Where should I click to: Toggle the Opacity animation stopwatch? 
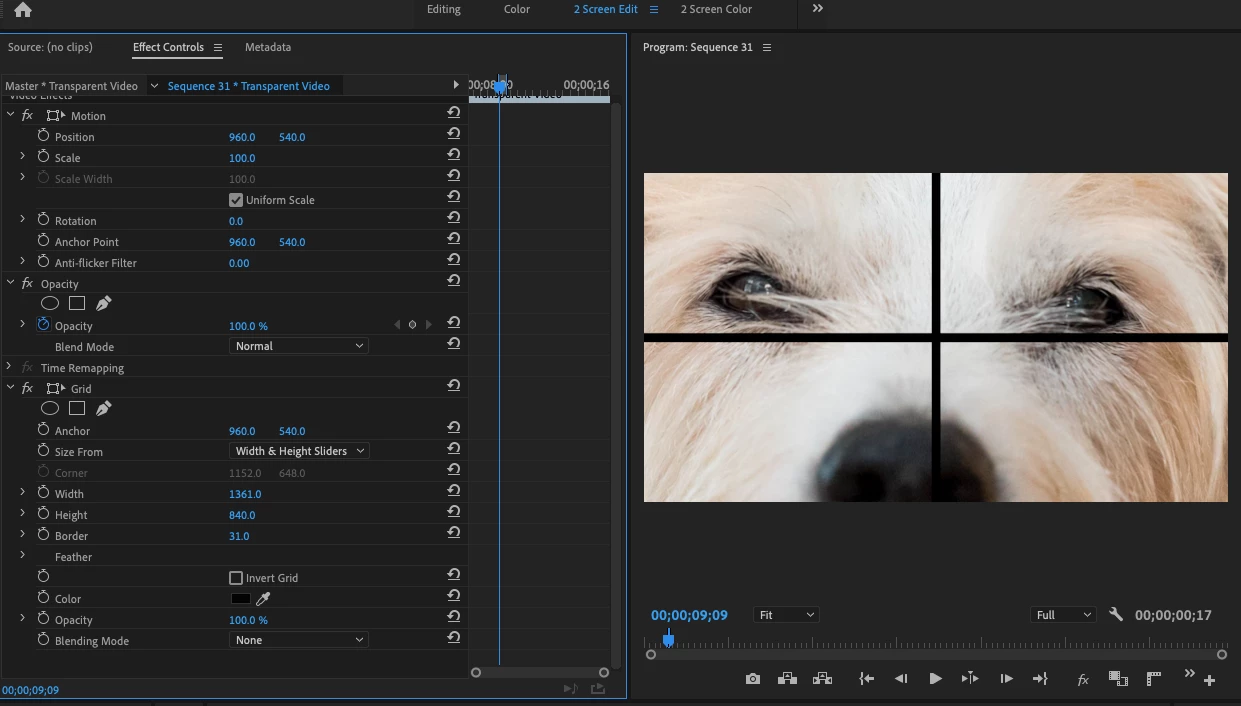click(x=43, y=325)
